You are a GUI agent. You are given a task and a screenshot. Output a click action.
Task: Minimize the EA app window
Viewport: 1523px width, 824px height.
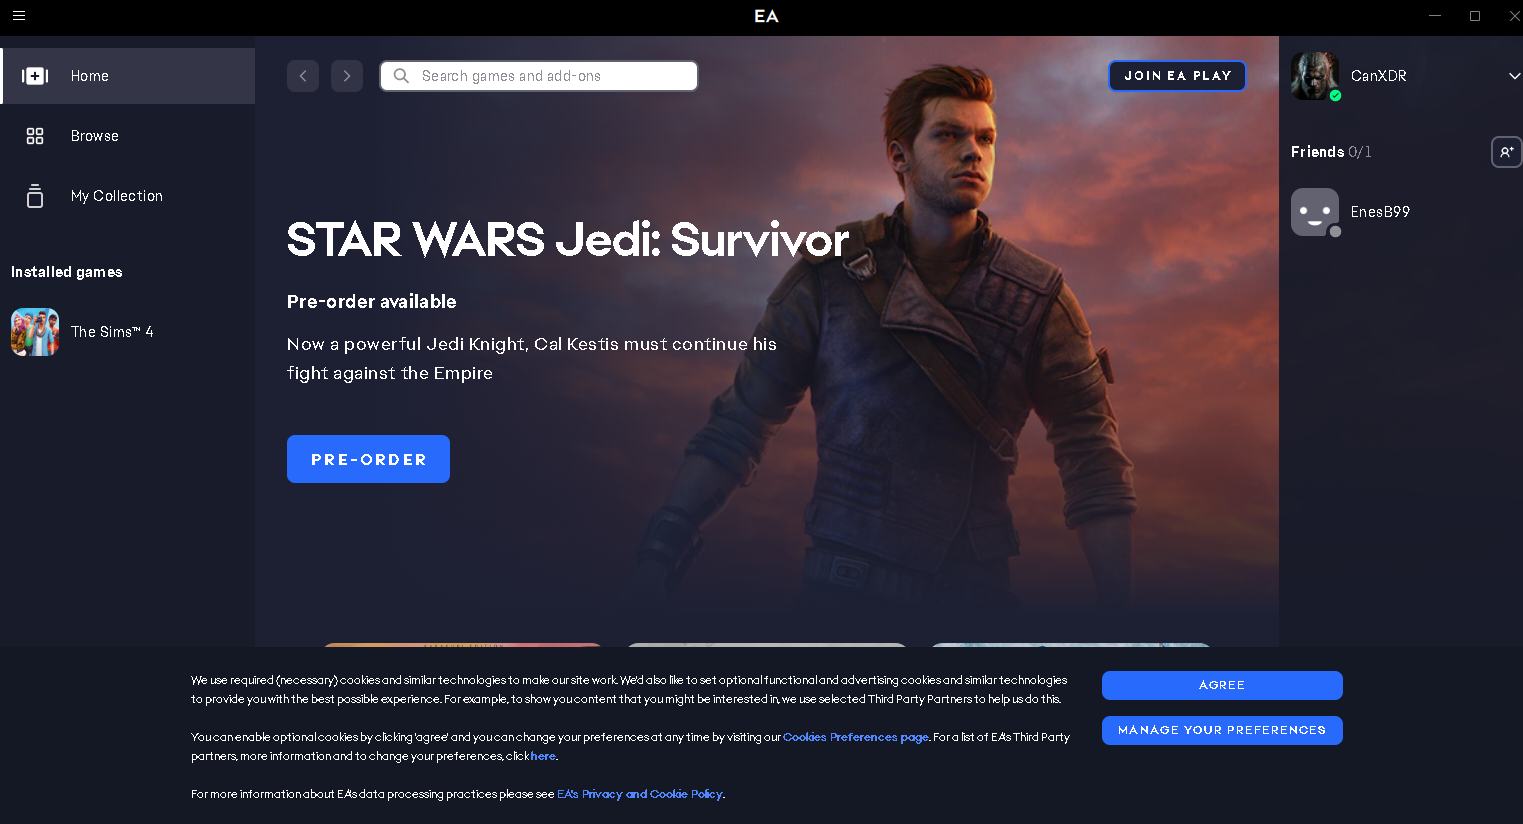(1436, 16)
